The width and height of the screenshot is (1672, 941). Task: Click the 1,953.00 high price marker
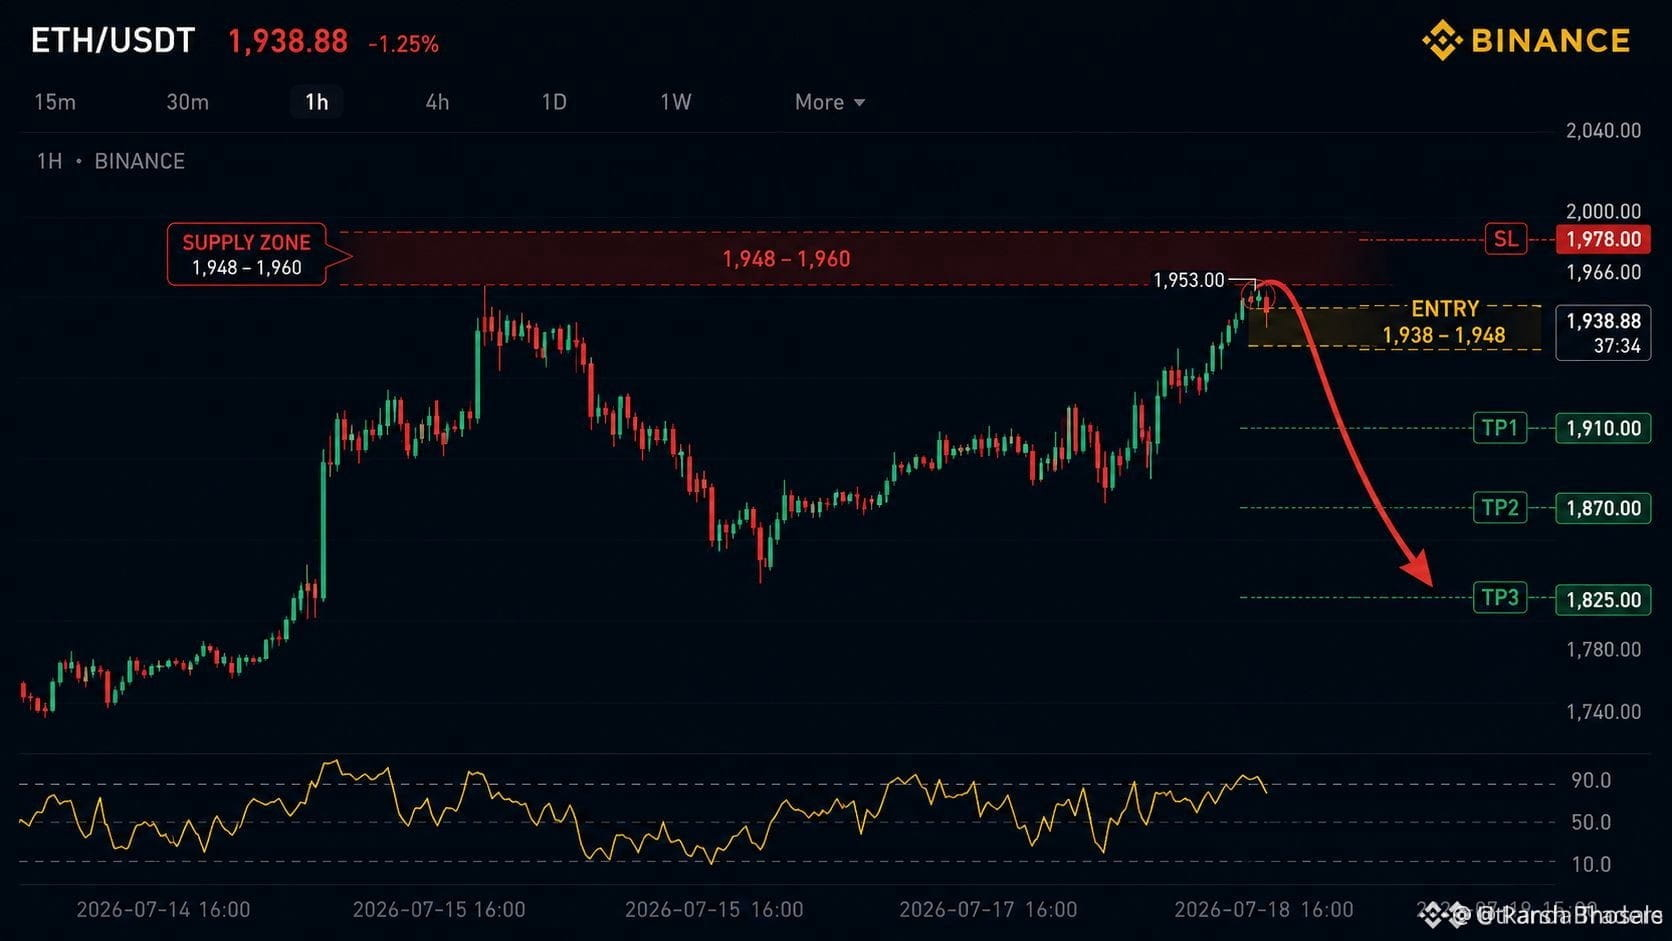(x=1188, y=280)
